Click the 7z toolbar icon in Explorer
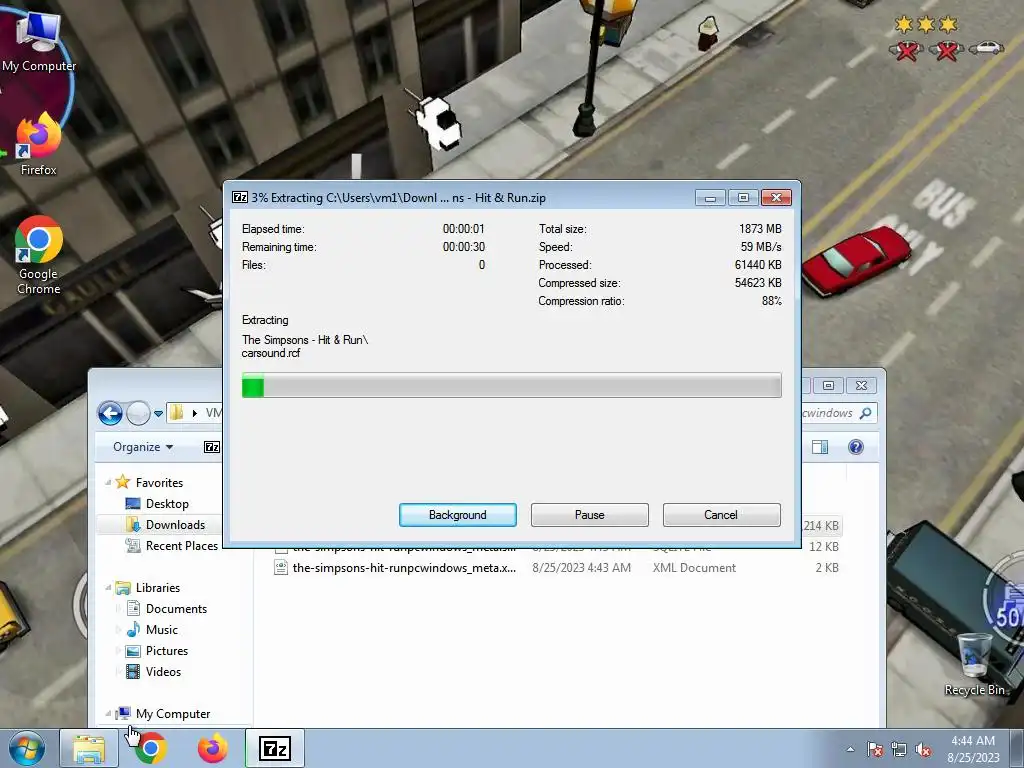The width and height of the screenshot is (1024, 768). (x=212, y=447)
